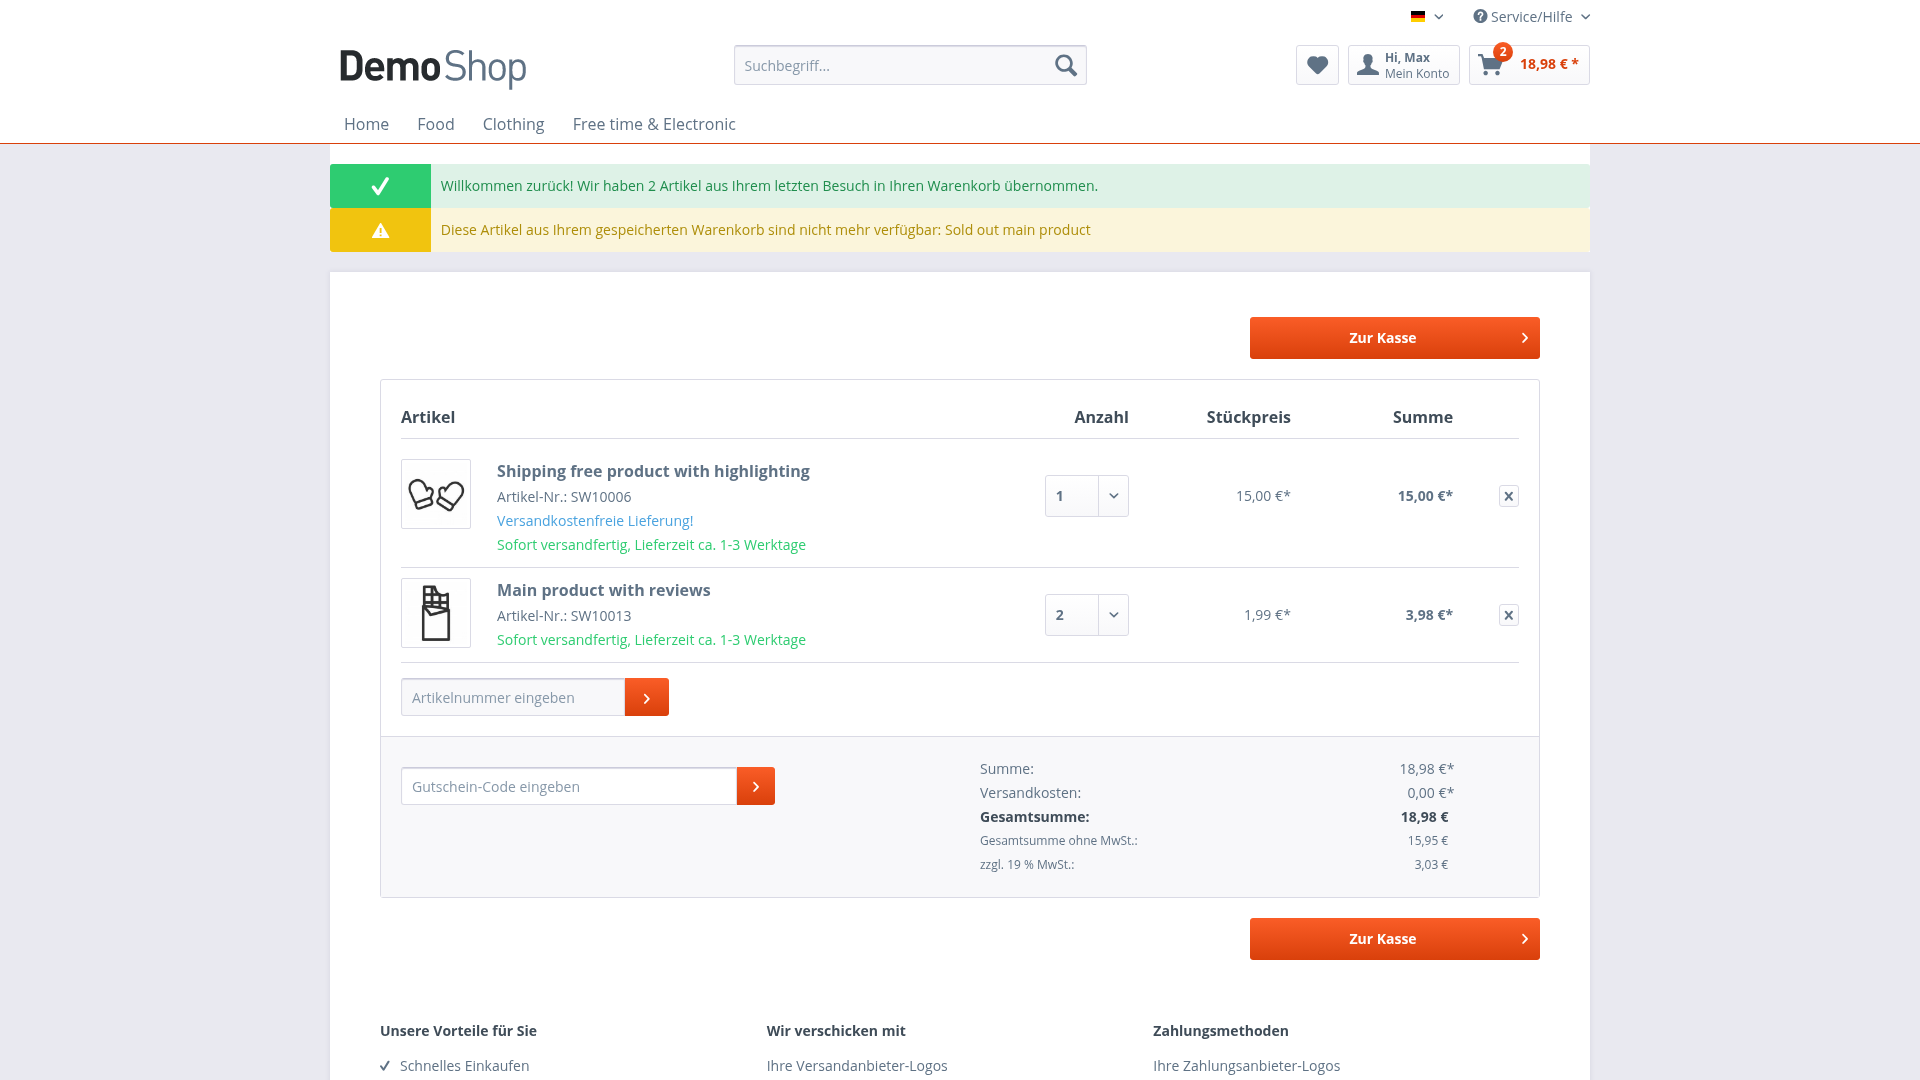Submit voucher code with arrow button
This screenshot has height=1080, width=1920.
click(x=756, y=786)
